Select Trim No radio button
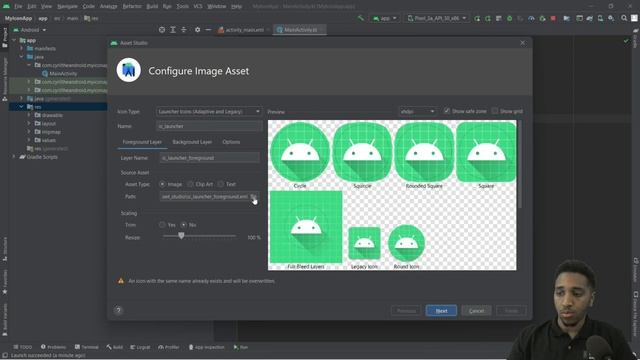 (184, 224)
